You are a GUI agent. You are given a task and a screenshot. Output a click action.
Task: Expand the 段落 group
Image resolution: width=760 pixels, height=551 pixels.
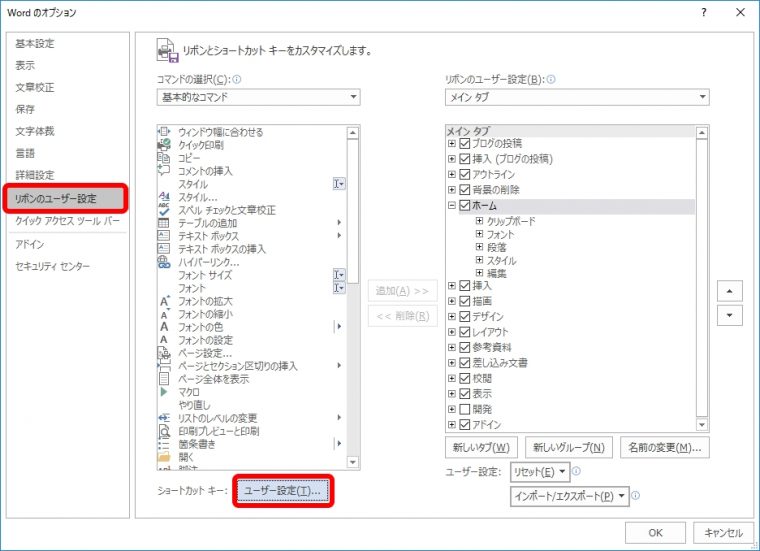(479, 247)
